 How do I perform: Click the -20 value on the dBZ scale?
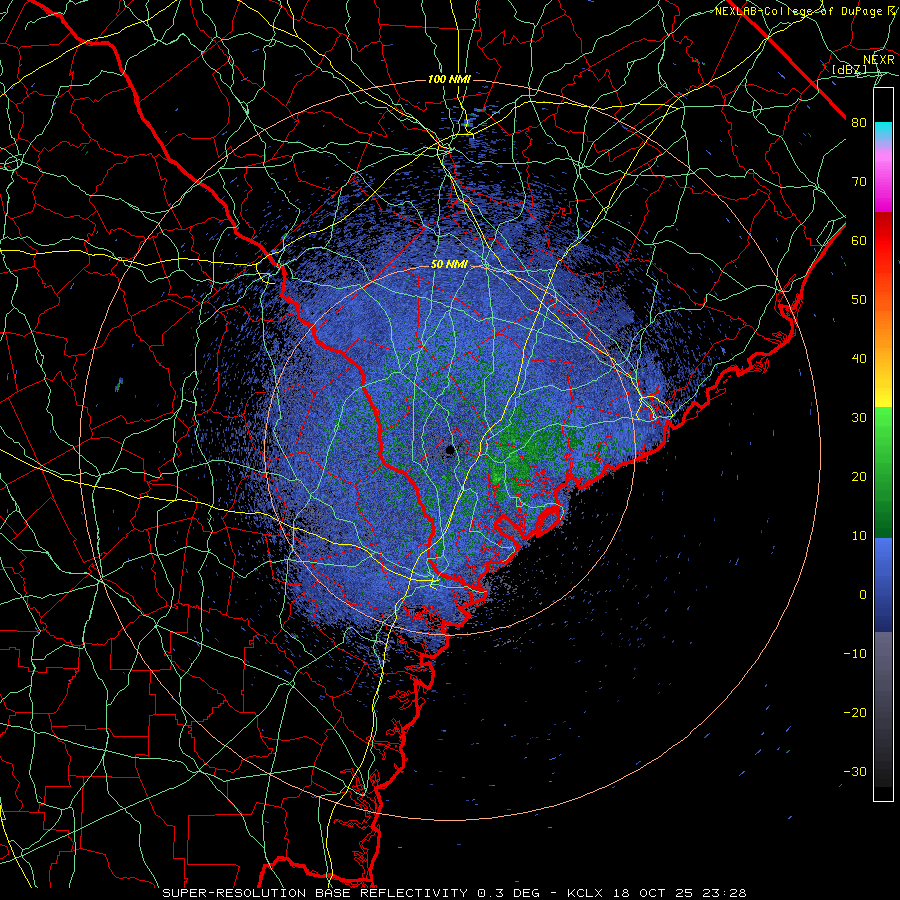click(855, 712)
